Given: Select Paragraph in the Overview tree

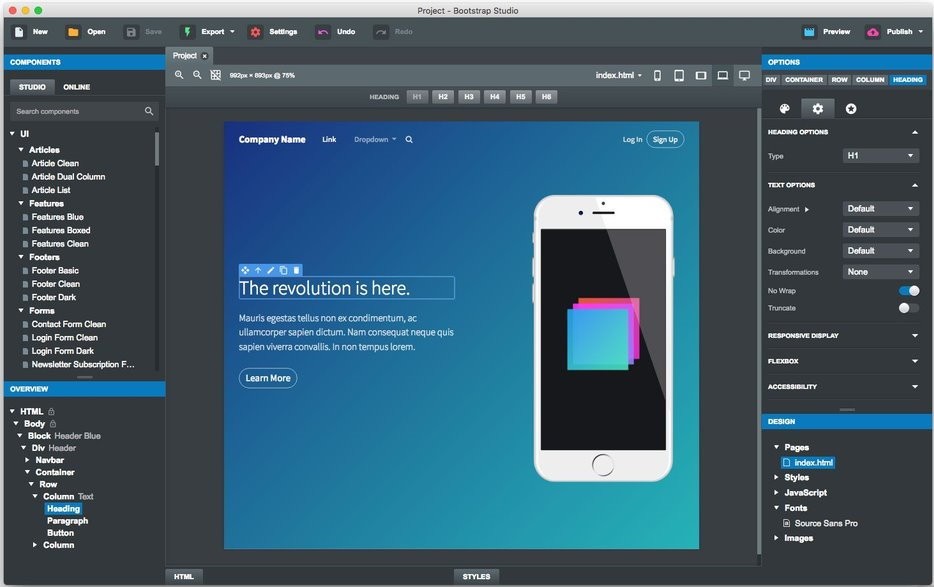Looking at the screenshot, I should 67,521.
